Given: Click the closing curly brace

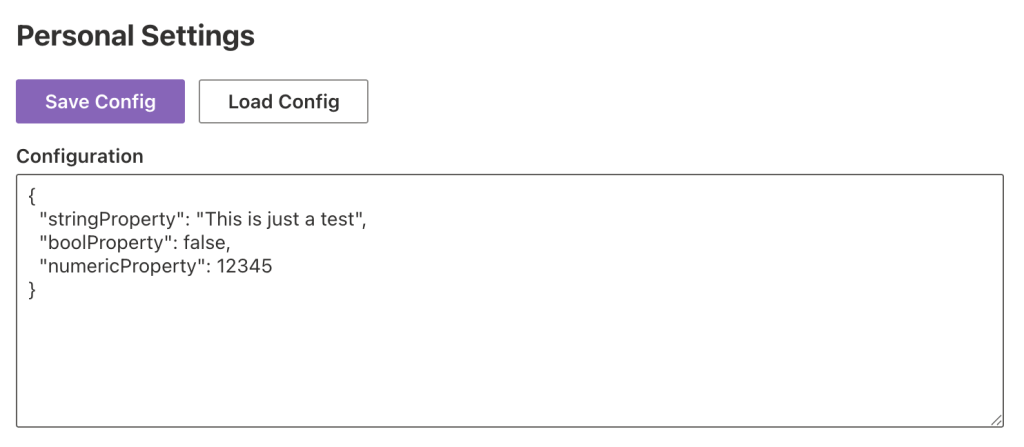Looking at the screenshot, I should [x=33, y=290].
